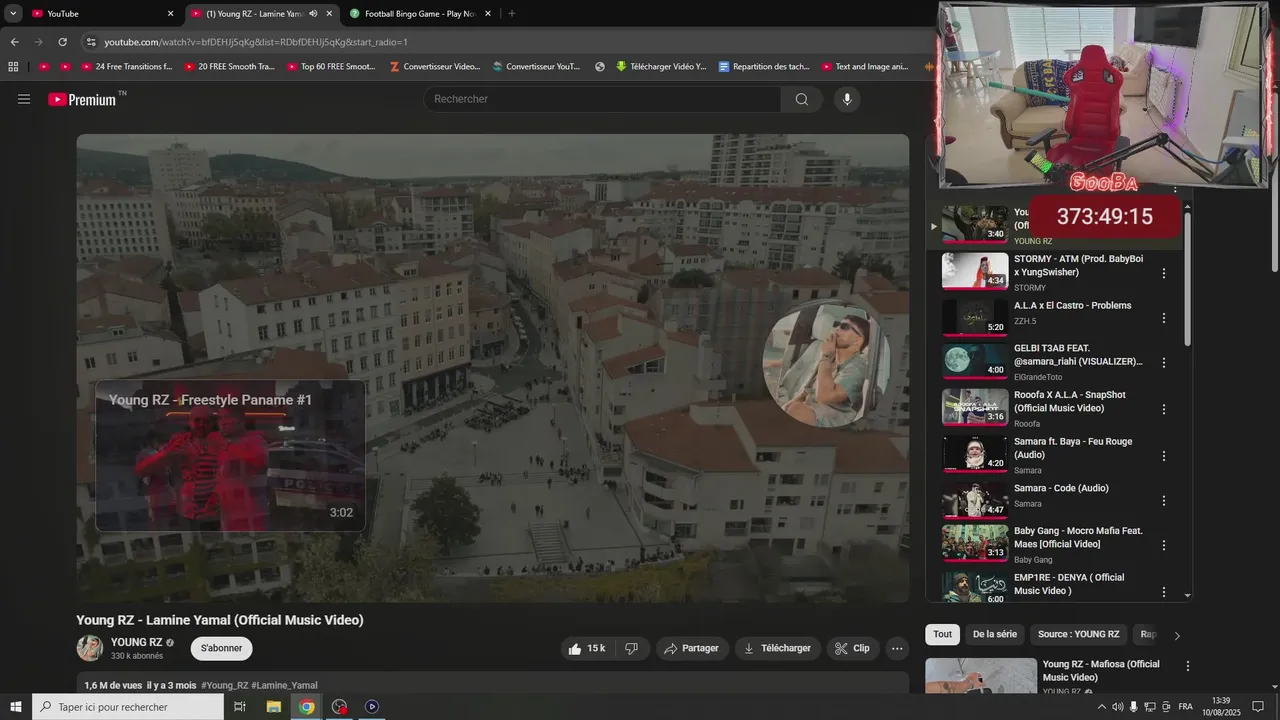The width and height of the screenshot is (1280, 720).
Task: Select the 'Tout' filter chip
Action: 942,634
